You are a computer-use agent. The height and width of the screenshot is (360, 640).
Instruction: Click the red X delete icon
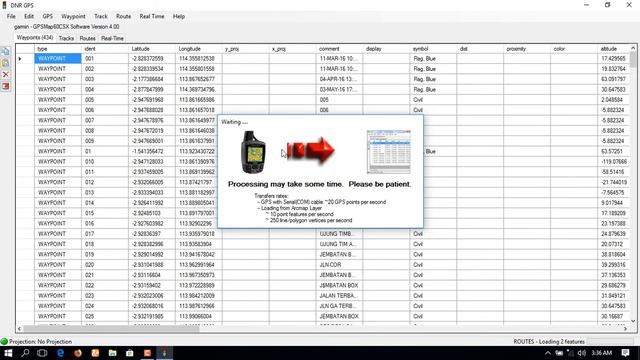click(x=5, y=75)
